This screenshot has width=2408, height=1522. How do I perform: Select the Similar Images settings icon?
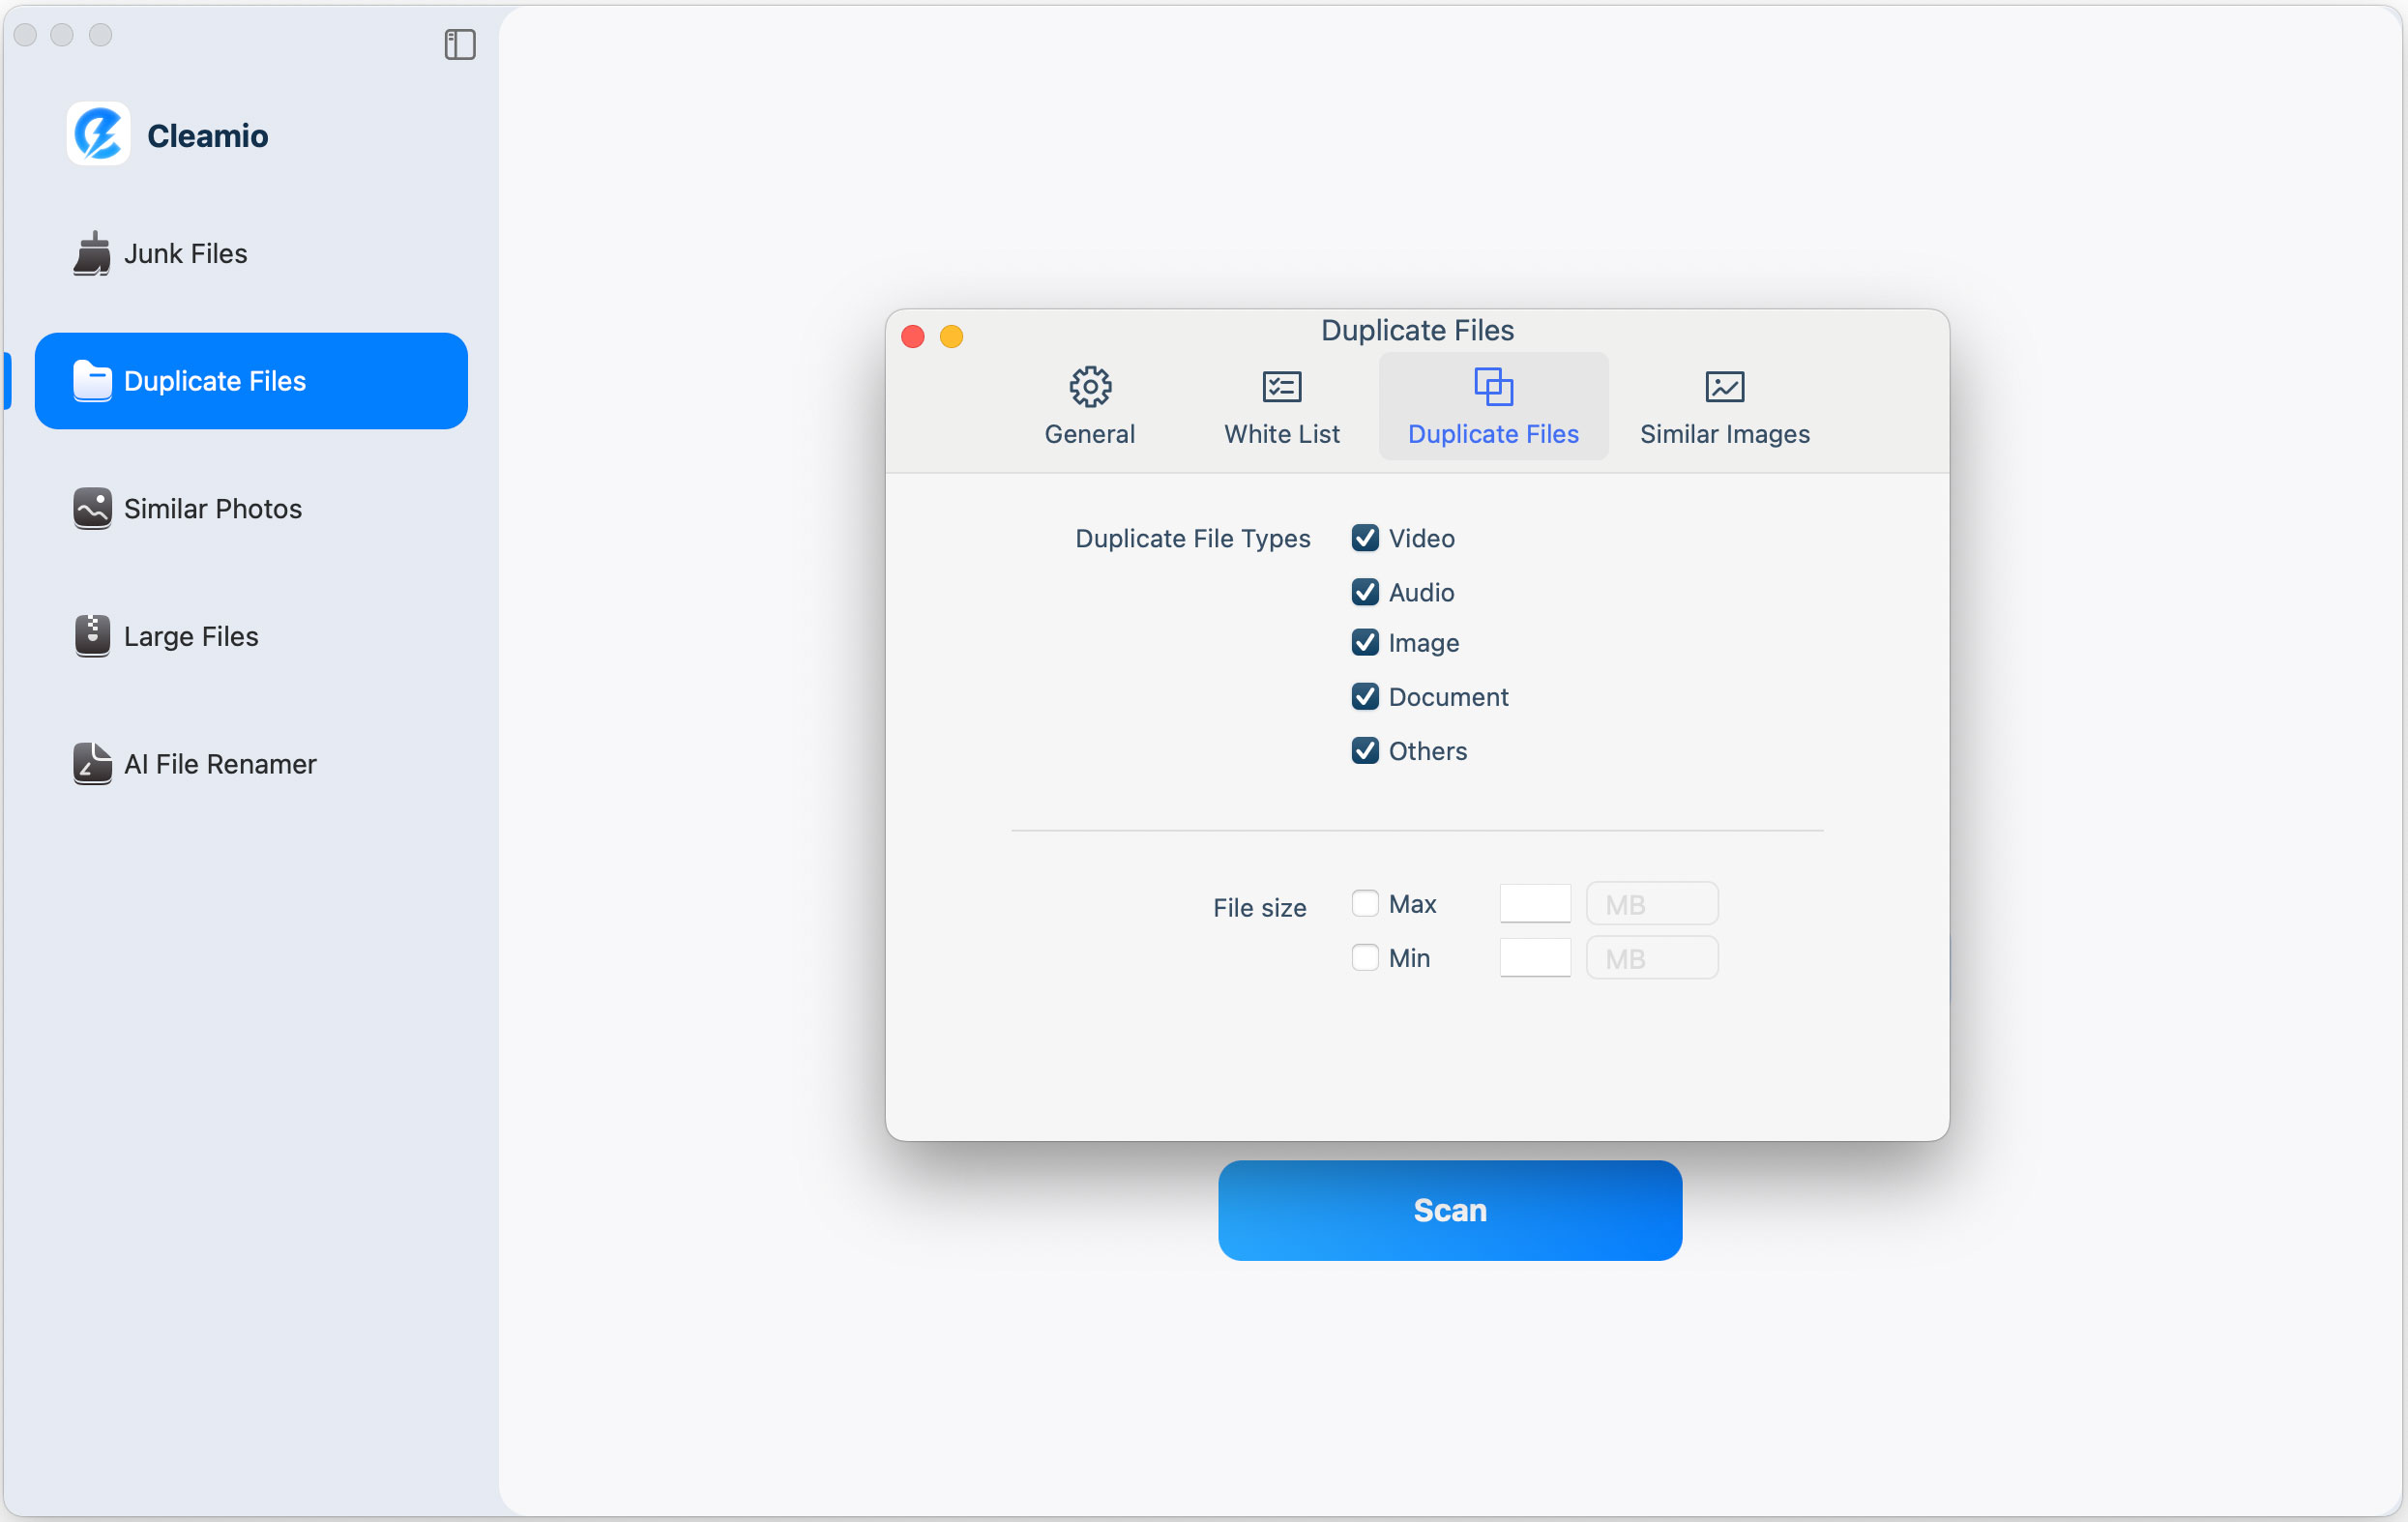point(1723,387)
